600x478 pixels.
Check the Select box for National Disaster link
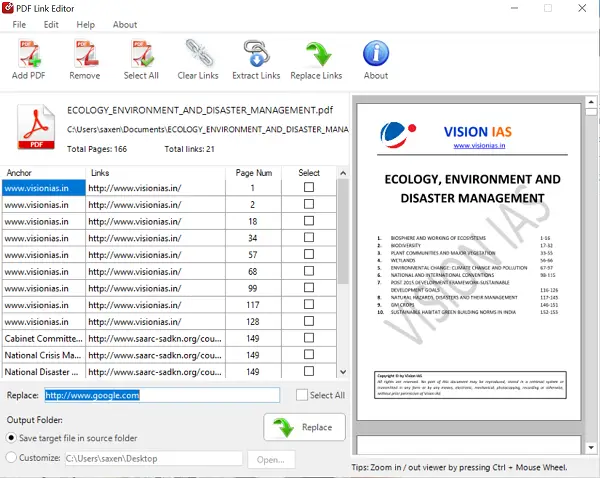(309, 371)
